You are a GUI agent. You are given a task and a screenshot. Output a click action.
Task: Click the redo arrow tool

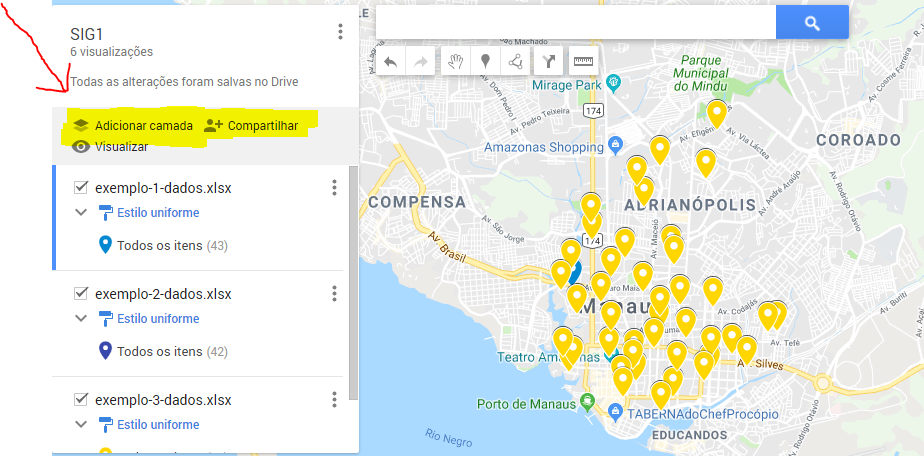click(x=420, y=61)
